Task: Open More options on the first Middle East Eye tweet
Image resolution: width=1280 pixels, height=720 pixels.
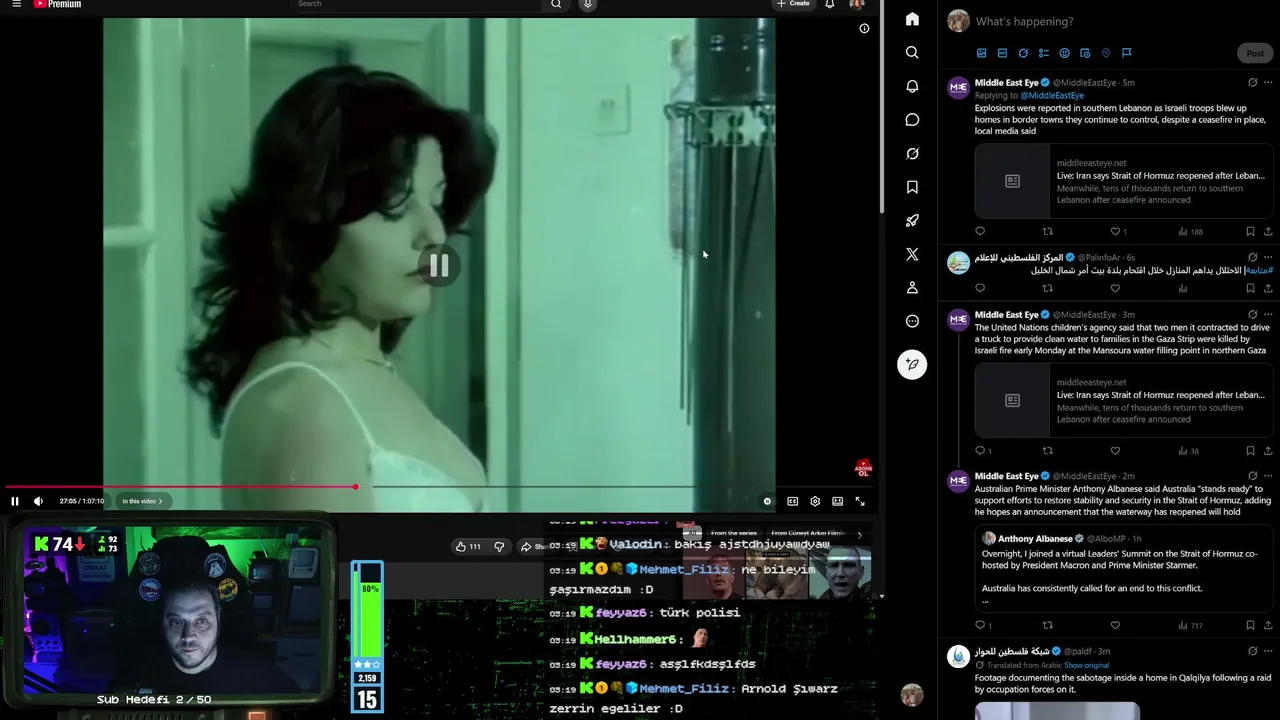Action: coord(1269,82)
